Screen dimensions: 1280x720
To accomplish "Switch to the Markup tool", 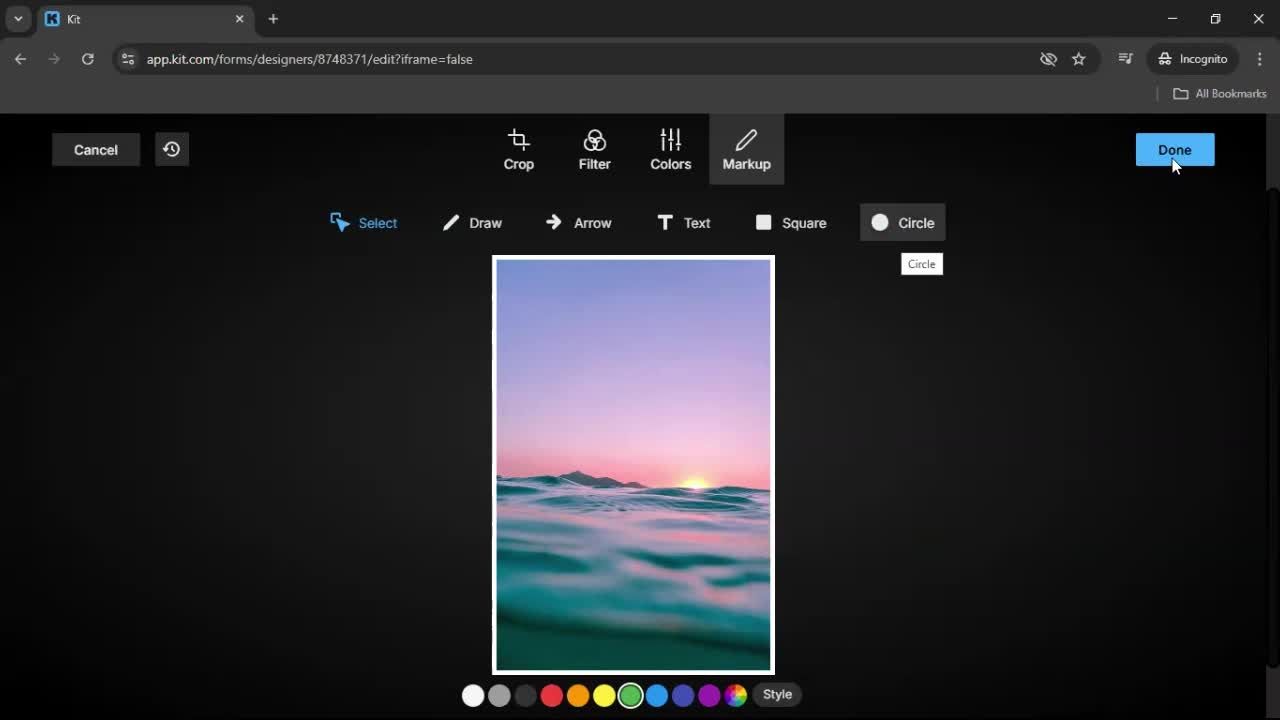I will click(x=746, y=149).
